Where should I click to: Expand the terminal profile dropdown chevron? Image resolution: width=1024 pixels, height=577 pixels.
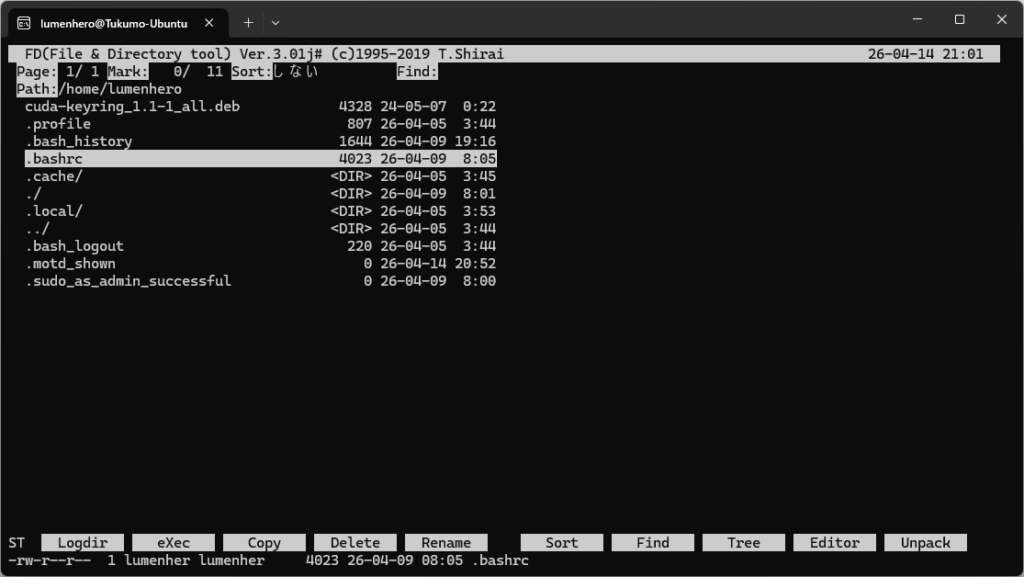coord(276,22)
